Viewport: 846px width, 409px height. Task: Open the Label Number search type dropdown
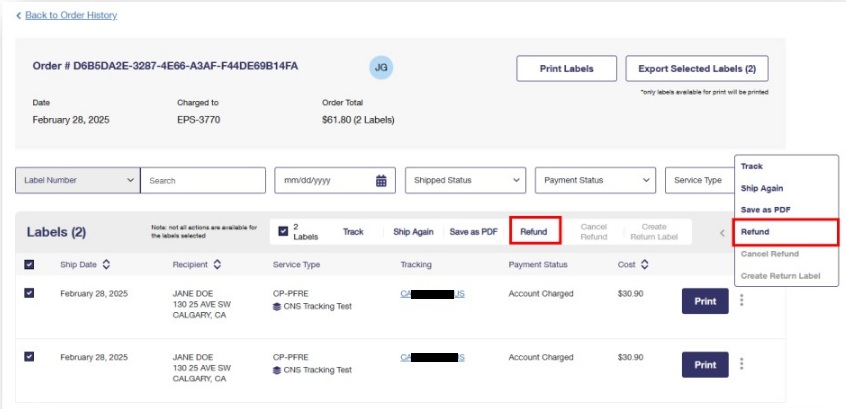click(77, 181)
